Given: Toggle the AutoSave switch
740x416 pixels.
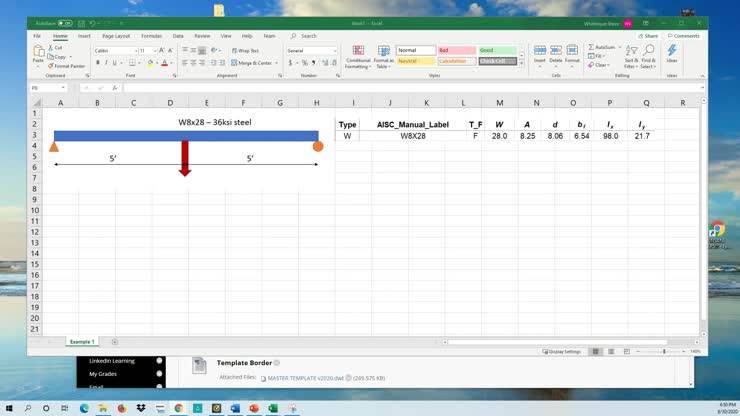Looking at the screenshot, I should click(x=65, y=22).
